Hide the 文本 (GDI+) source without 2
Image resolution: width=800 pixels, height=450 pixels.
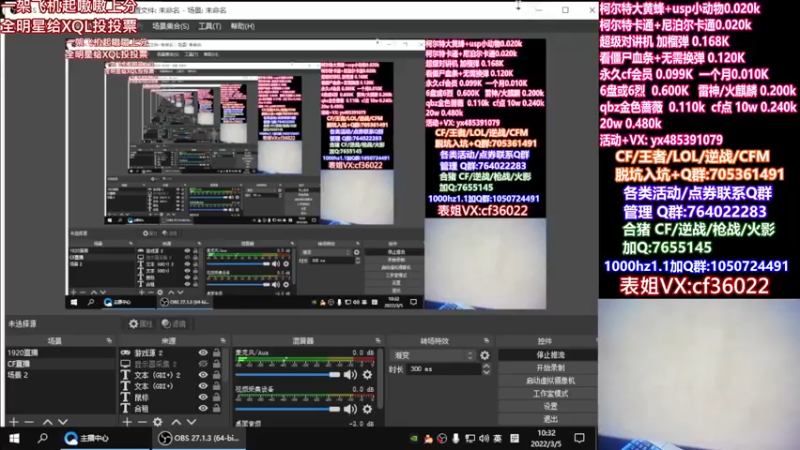coord(203,386)
